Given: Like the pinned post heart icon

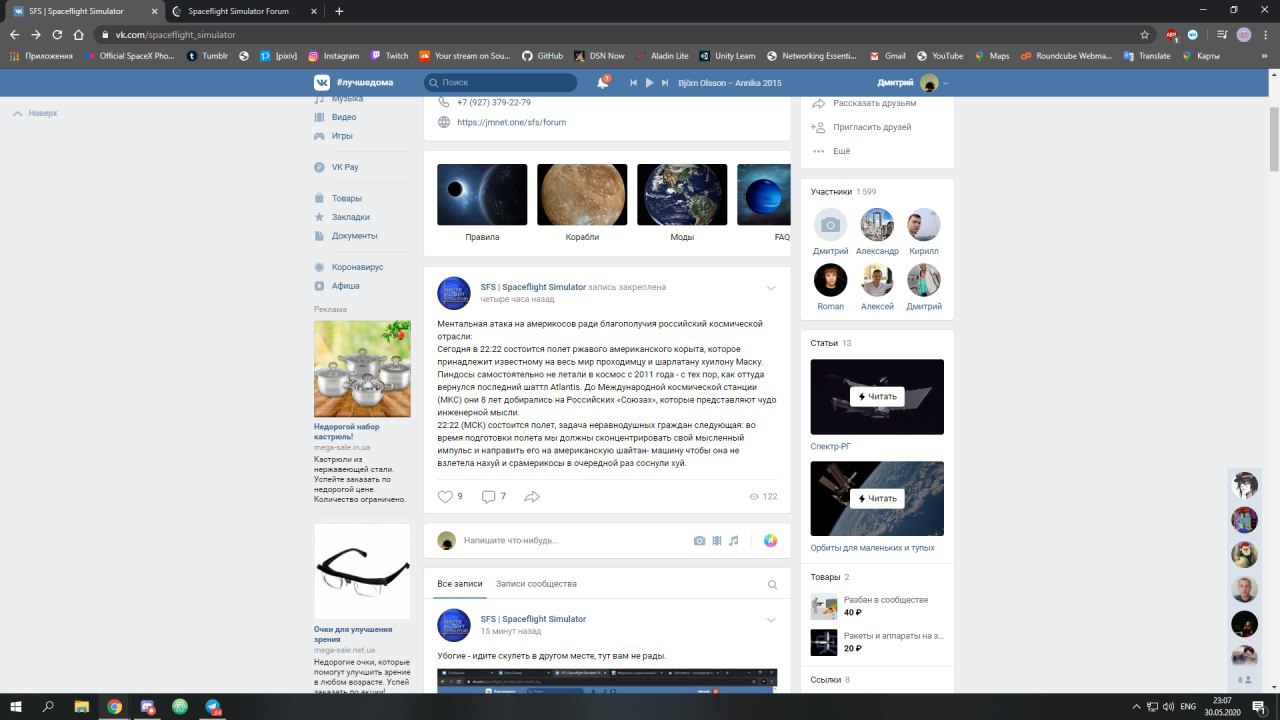Looking at the screenshot, I should 445,496.
